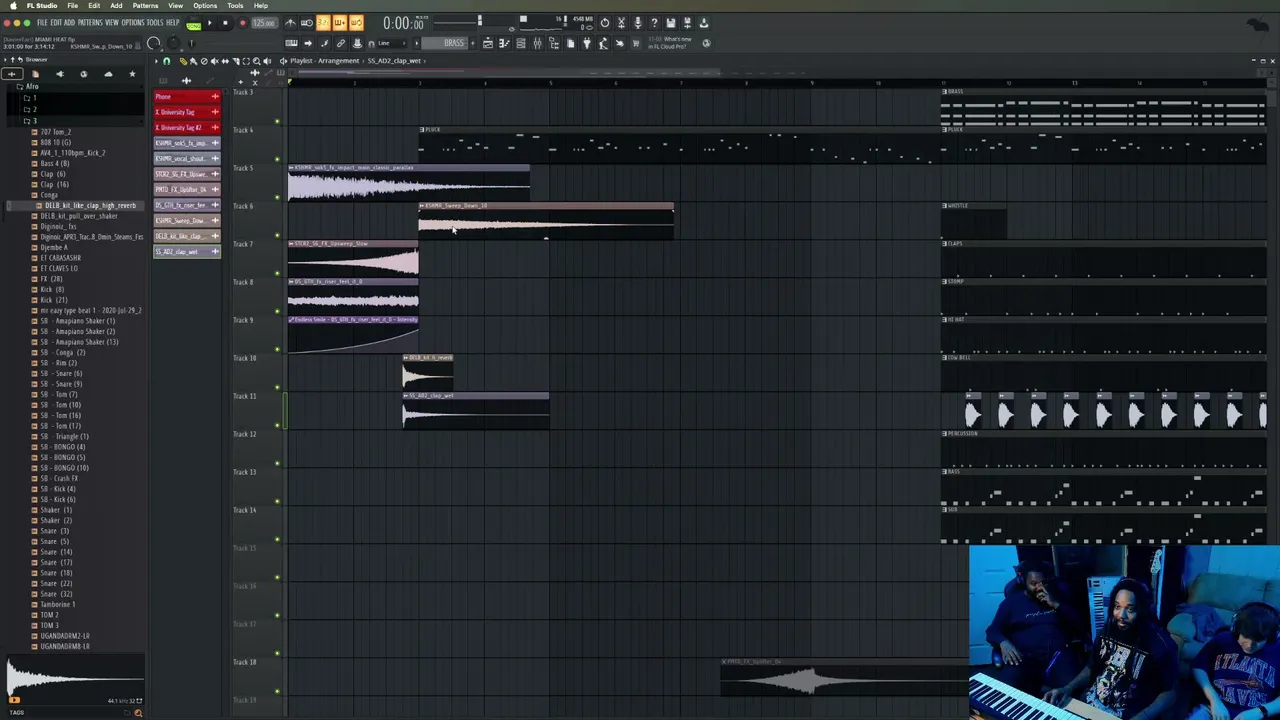Select X University Tag #2 in picker

(x=186, y=128)
